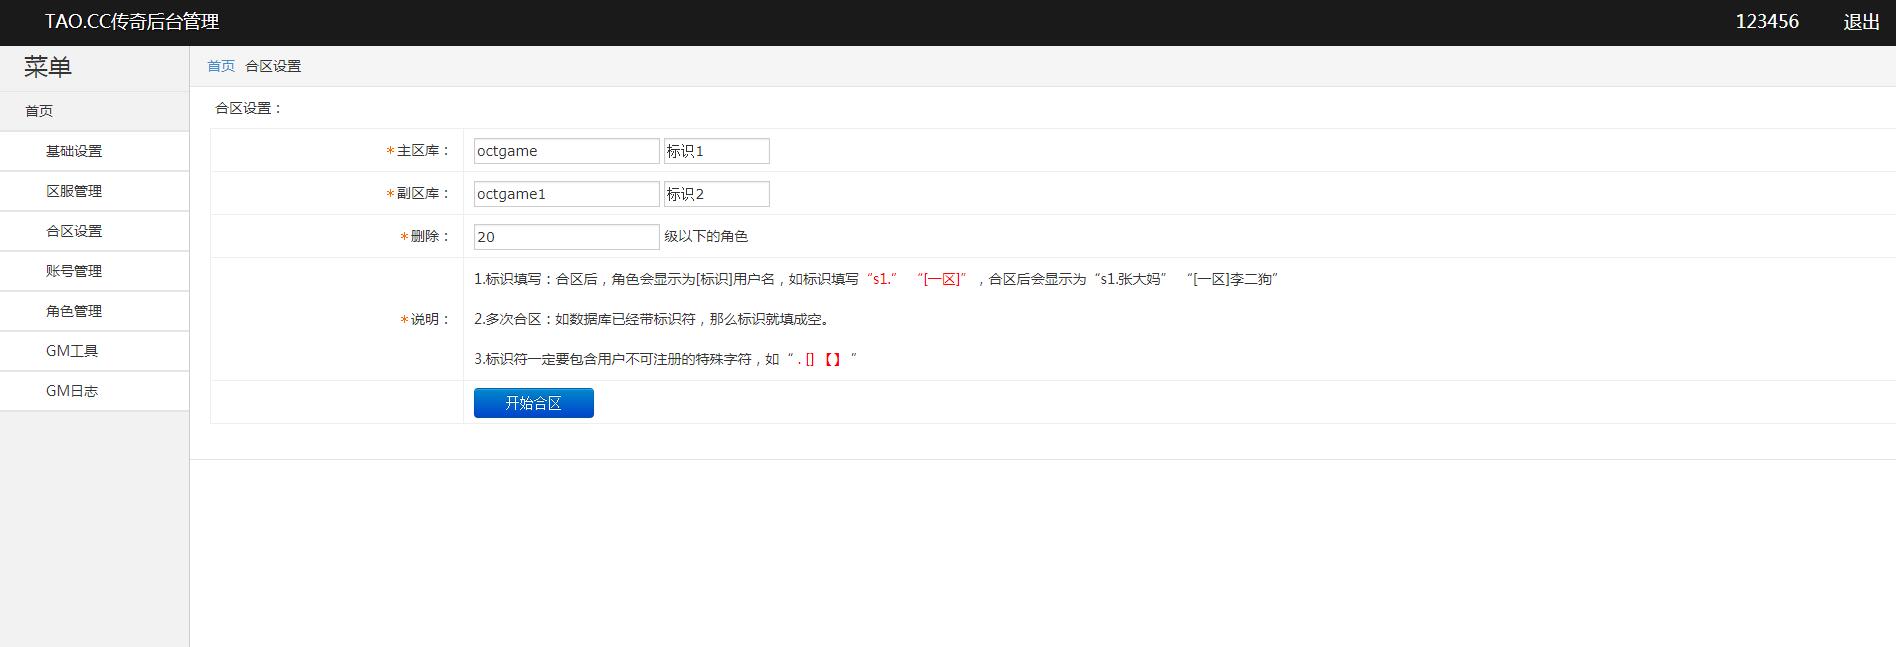Focus the 副区库 field containing octgame1
The image size is (1896, 647).
566,194
